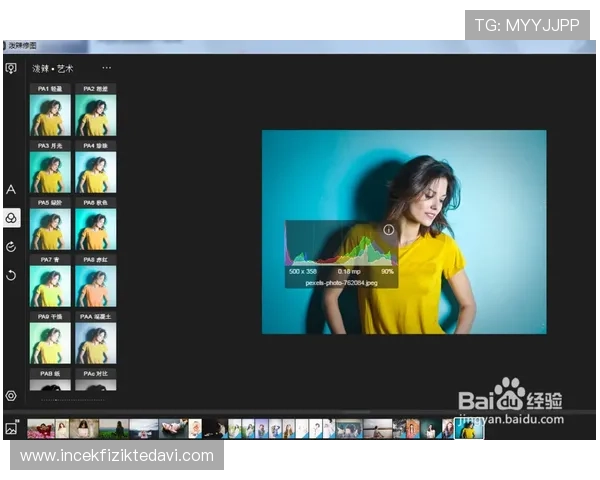Select the text tool 'A' icon
The image size is (600, 480).
click(x=11, y=189)
